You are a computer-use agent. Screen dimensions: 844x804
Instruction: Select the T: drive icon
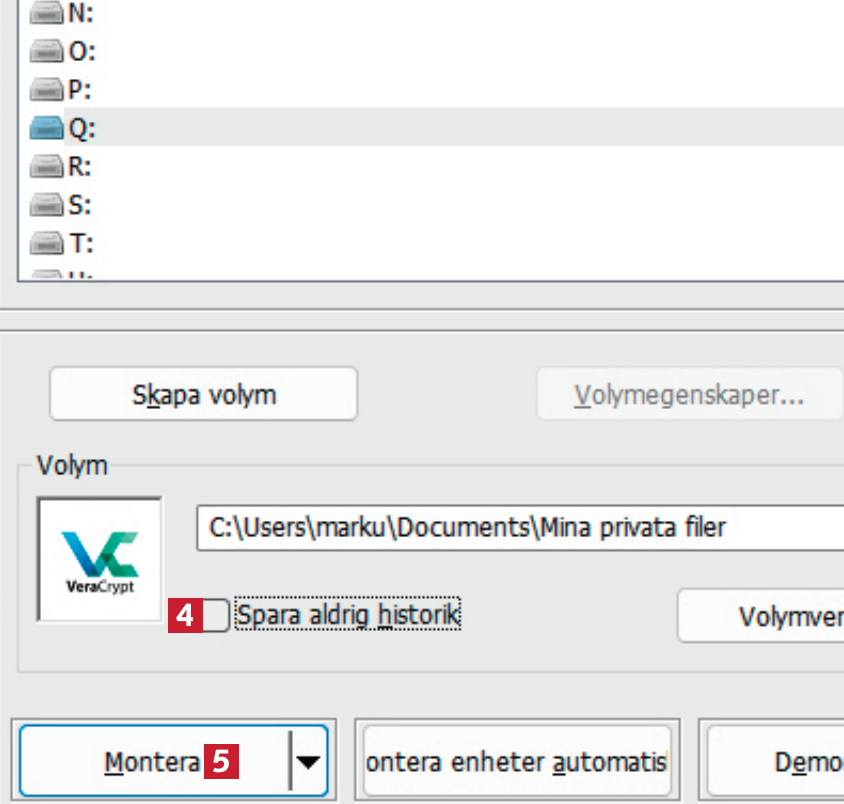tap(46, 243)
